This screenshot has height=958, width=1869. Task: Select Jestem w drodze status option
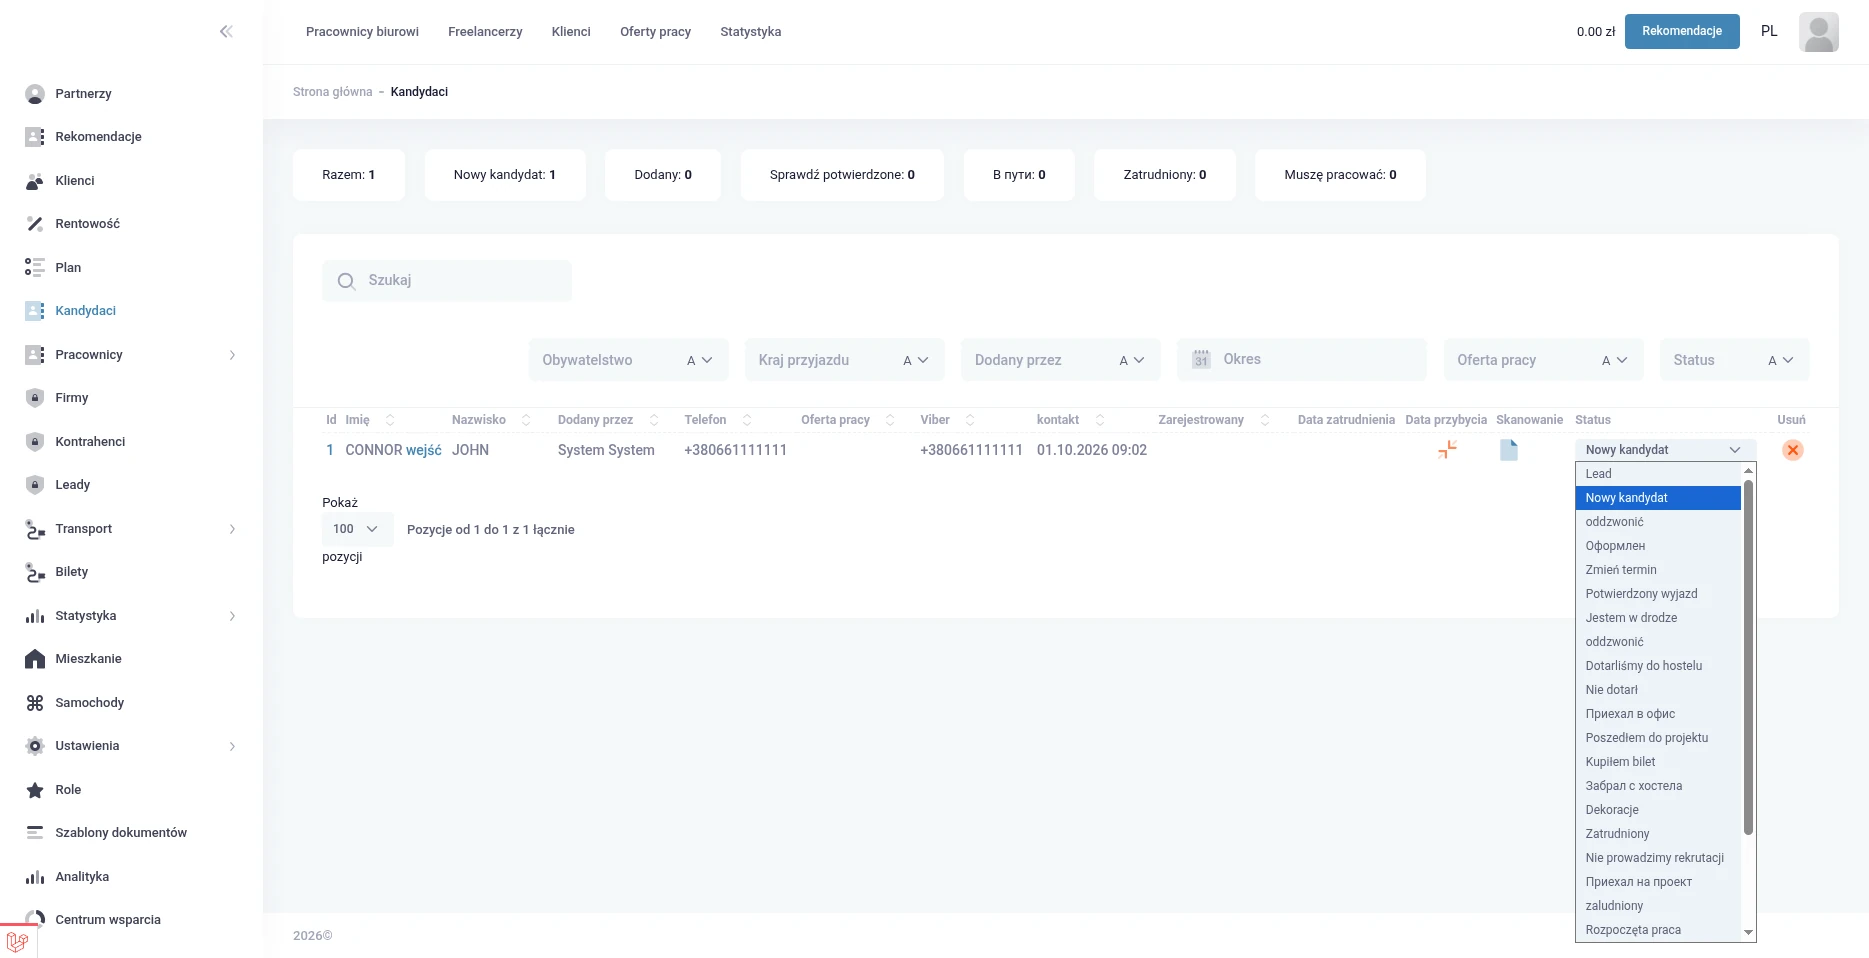click(1658, 618)
